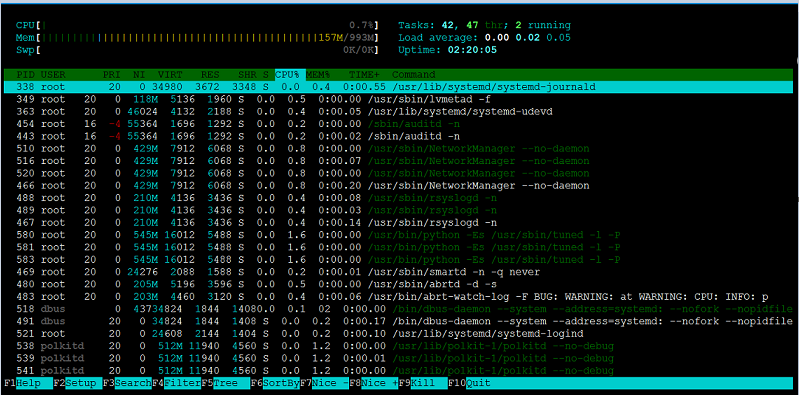
Task: Select the NetworkManager row with PID 516
Action: [x=399, y=161]
